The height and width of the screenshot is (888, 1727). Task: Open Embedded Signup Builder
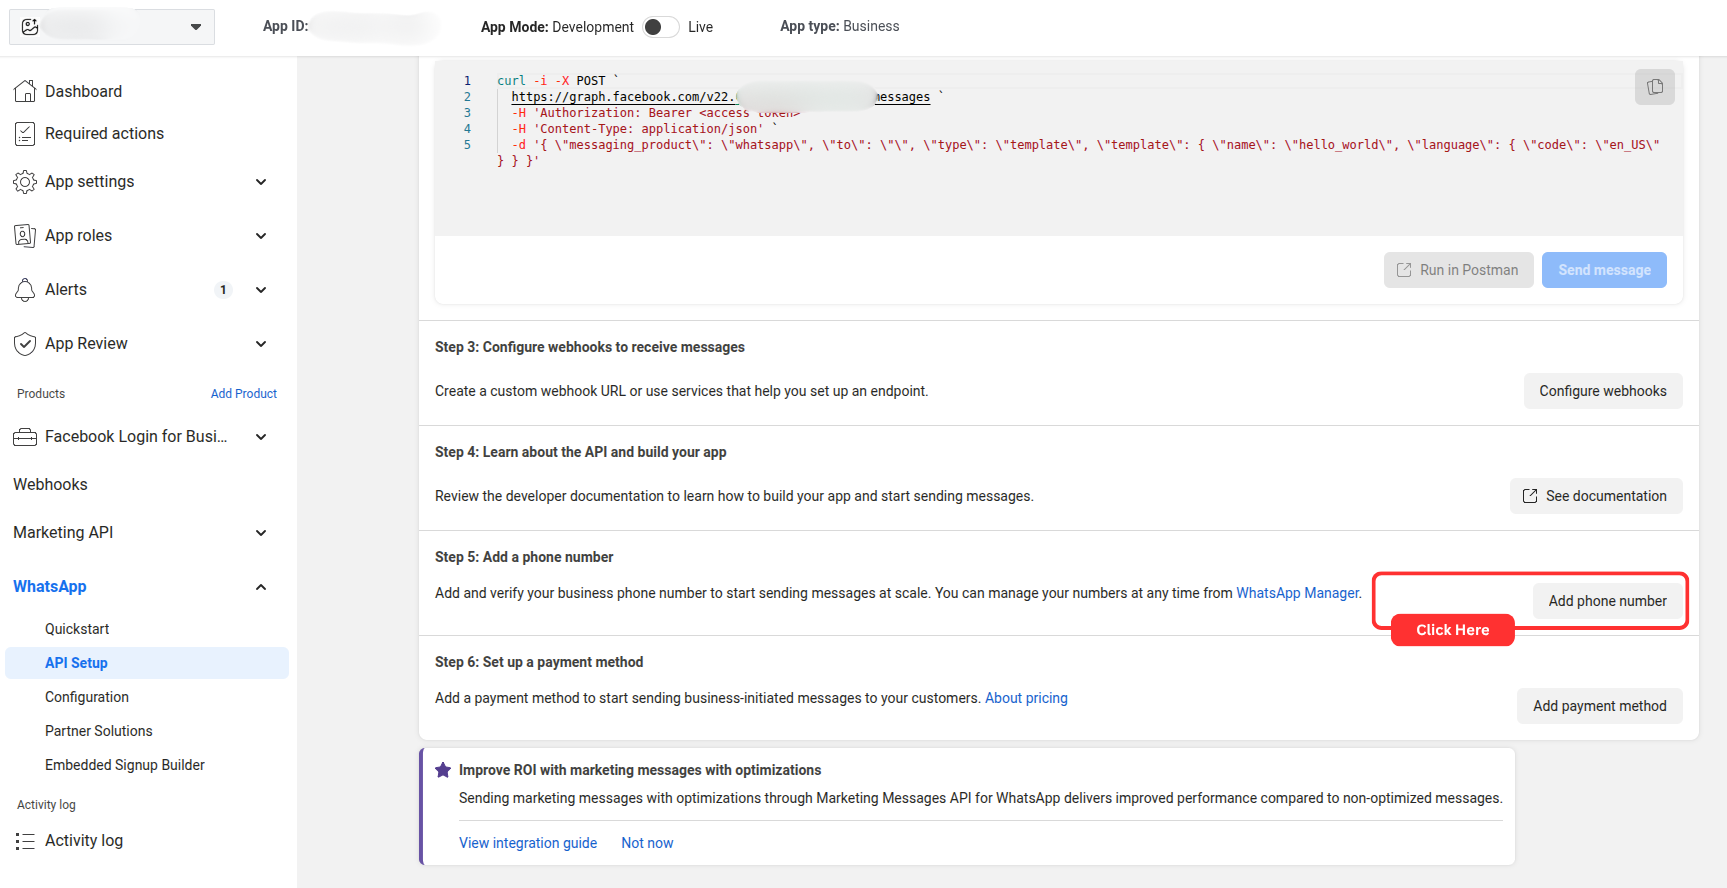(125, 765)
